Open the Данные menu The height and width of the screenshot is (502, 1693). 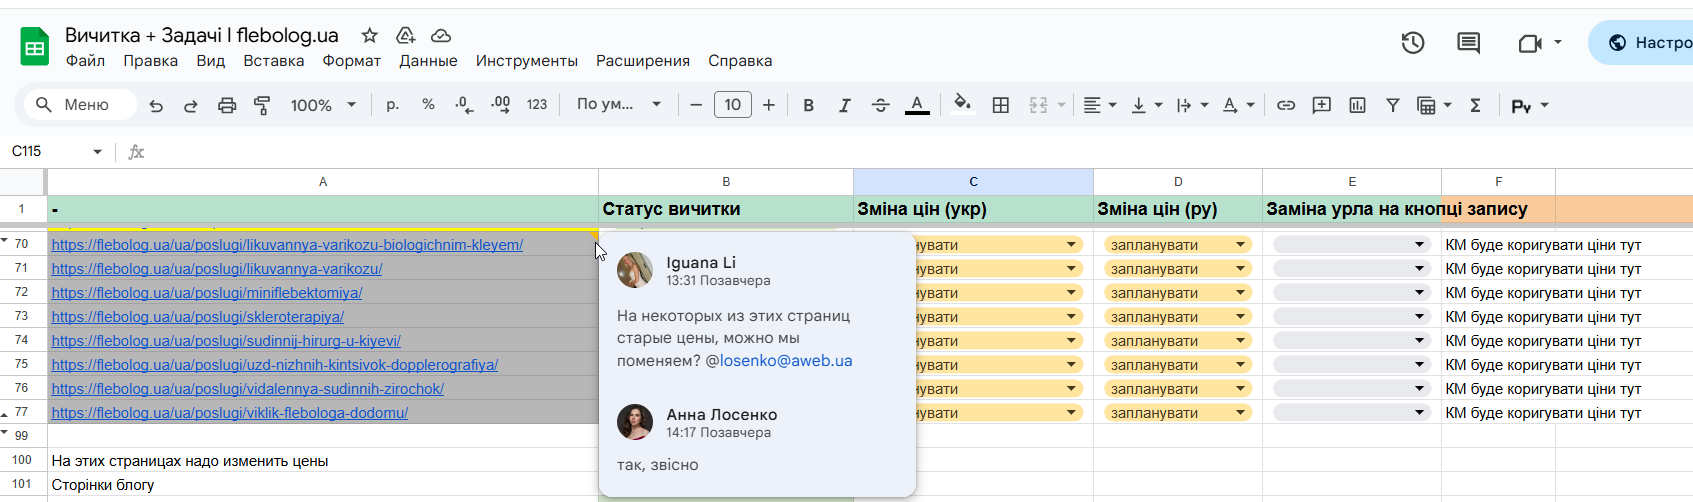[x=428, y=61]
